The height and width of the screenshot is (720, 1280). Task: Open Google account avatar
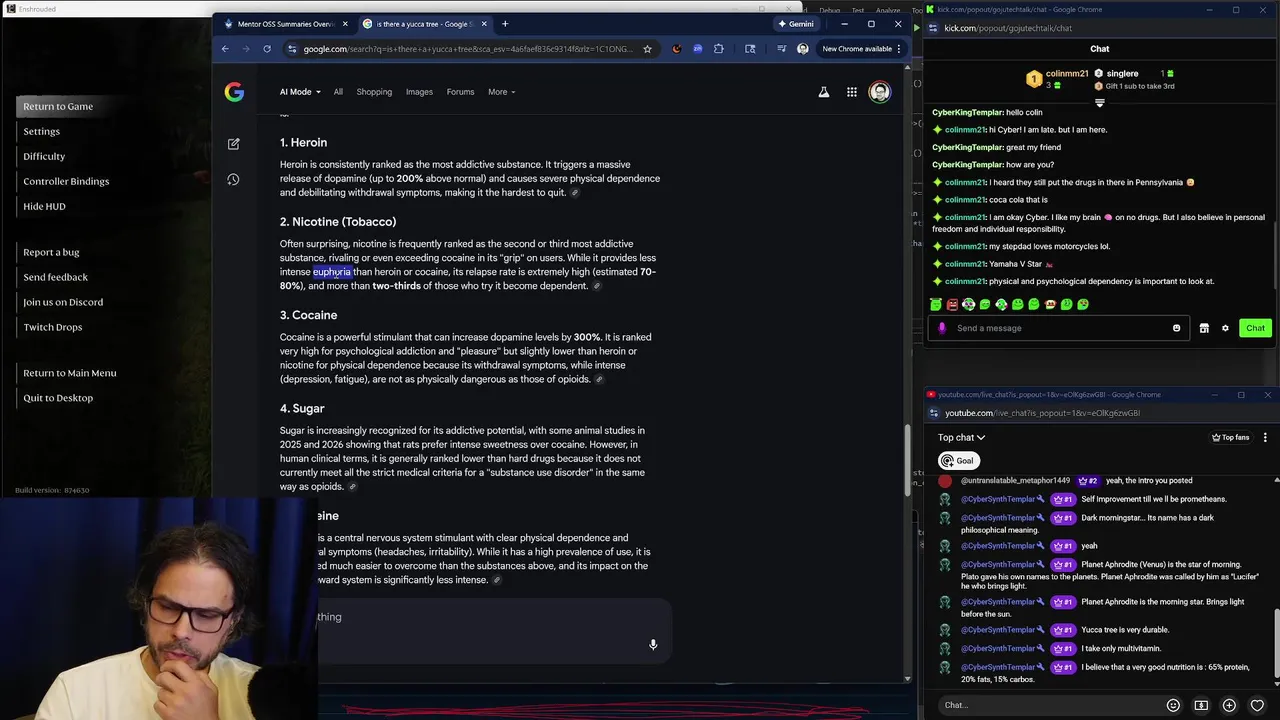[879, 92]
